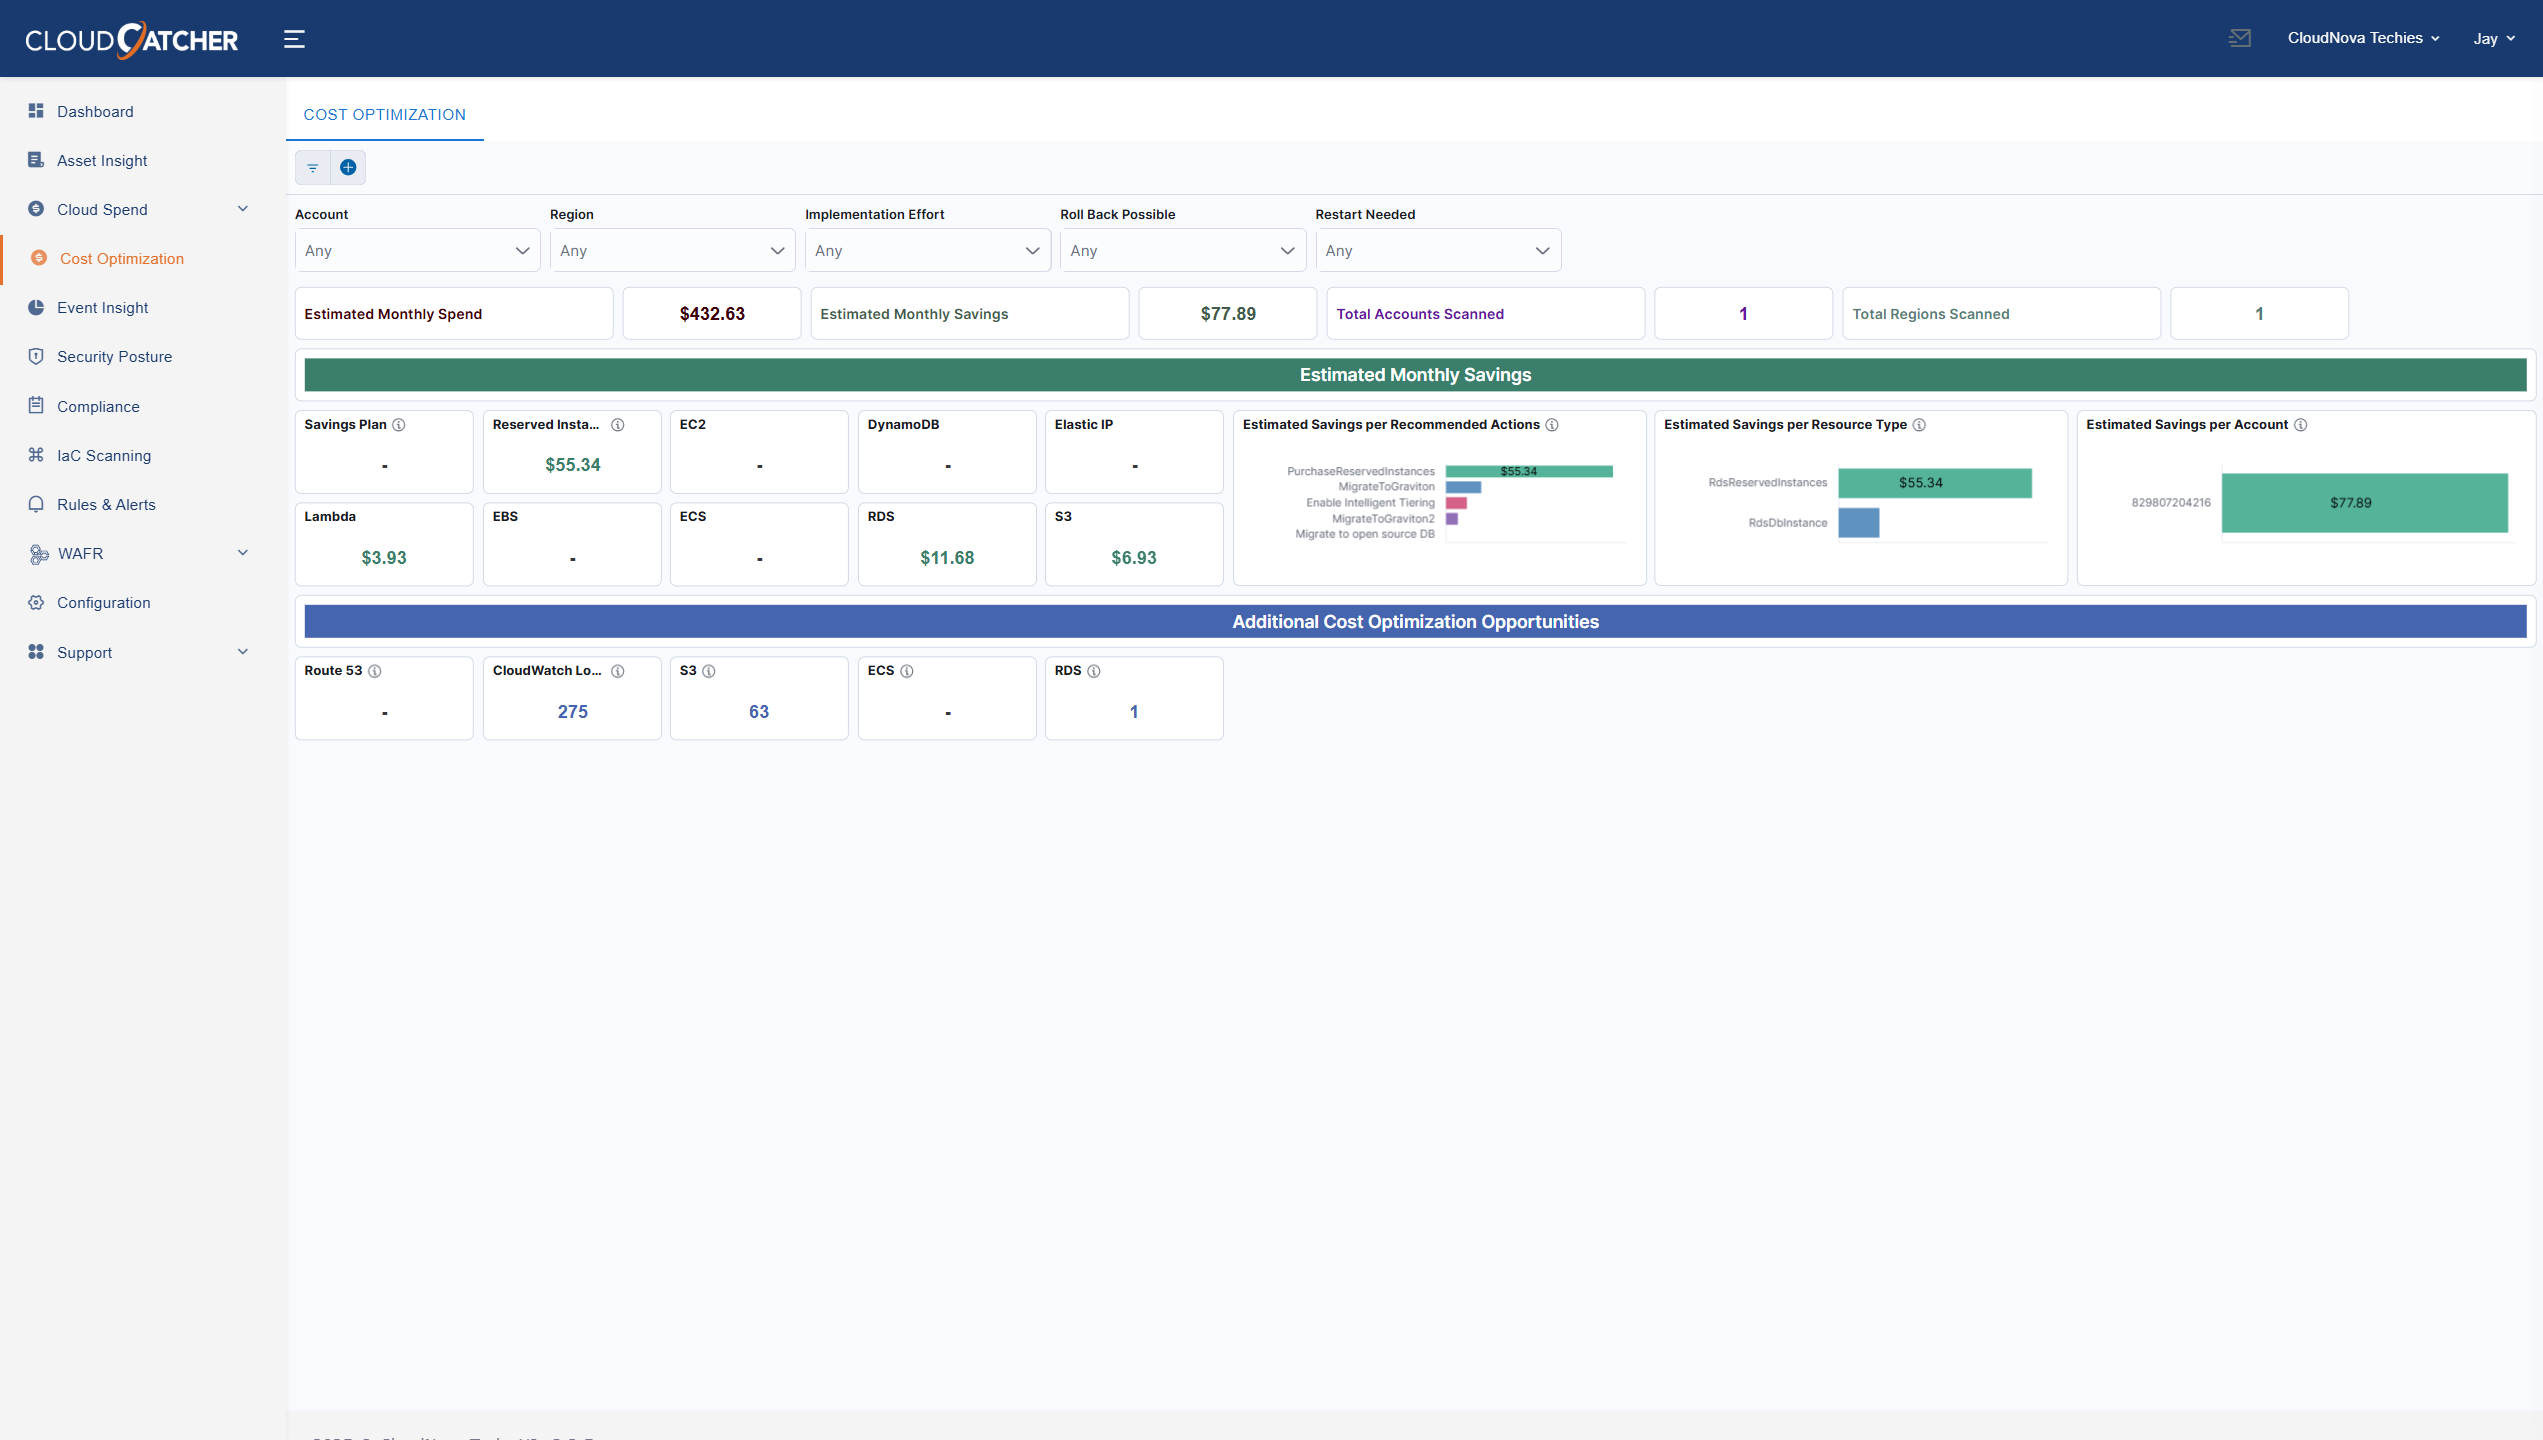Click the CloudCatcher logo
This screenshot has width=2543, height=1440.
[x=131, y=39]
